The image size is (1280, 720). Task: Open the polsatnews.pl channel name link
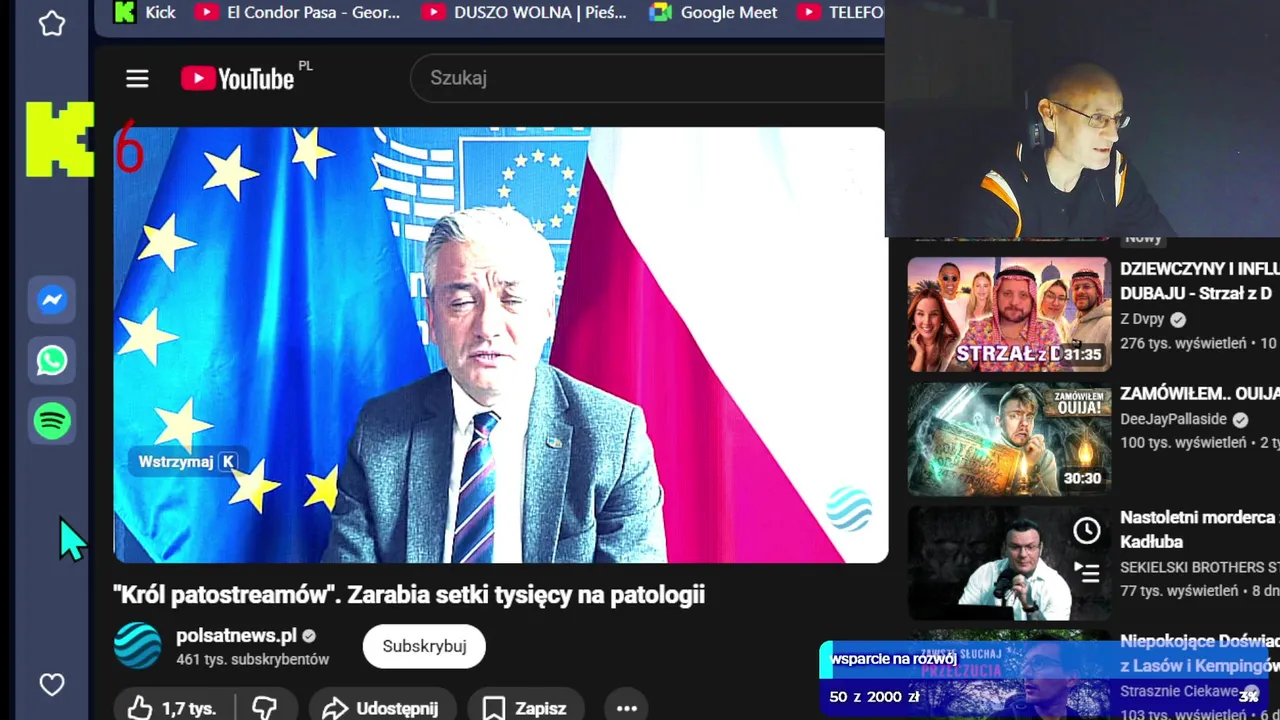point(236,636)
